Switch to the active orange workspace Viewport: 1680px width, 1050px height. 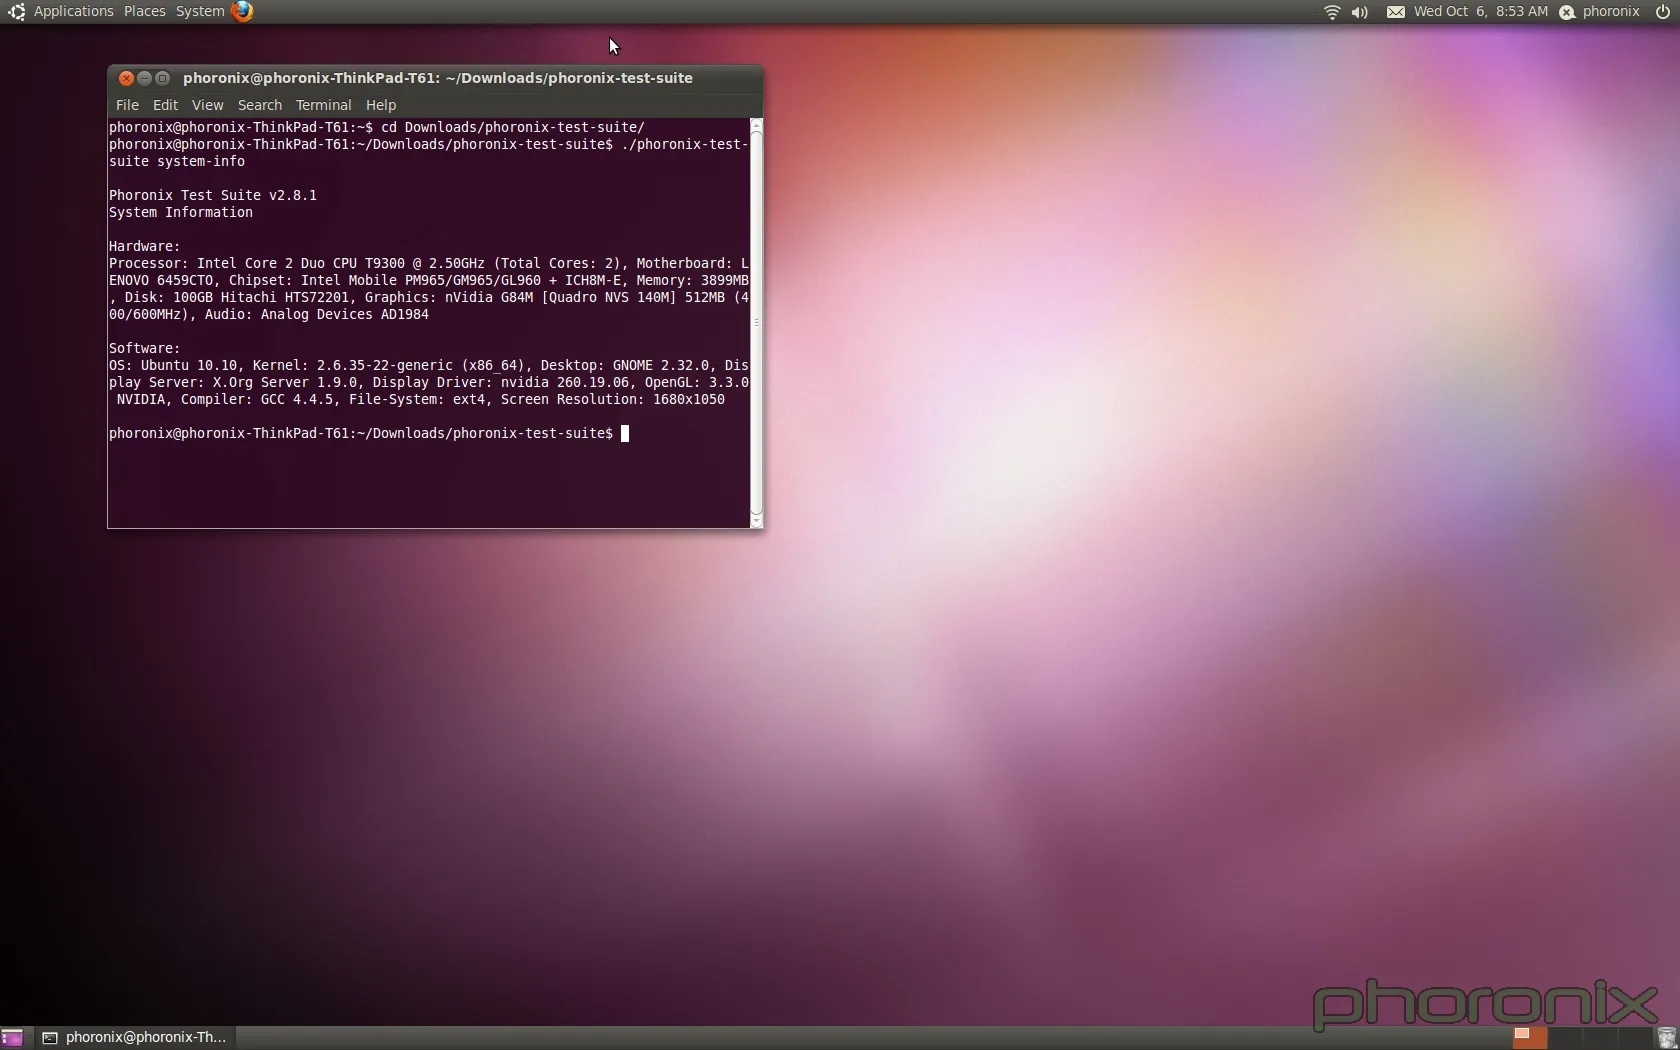[x=1530, y=1038]
